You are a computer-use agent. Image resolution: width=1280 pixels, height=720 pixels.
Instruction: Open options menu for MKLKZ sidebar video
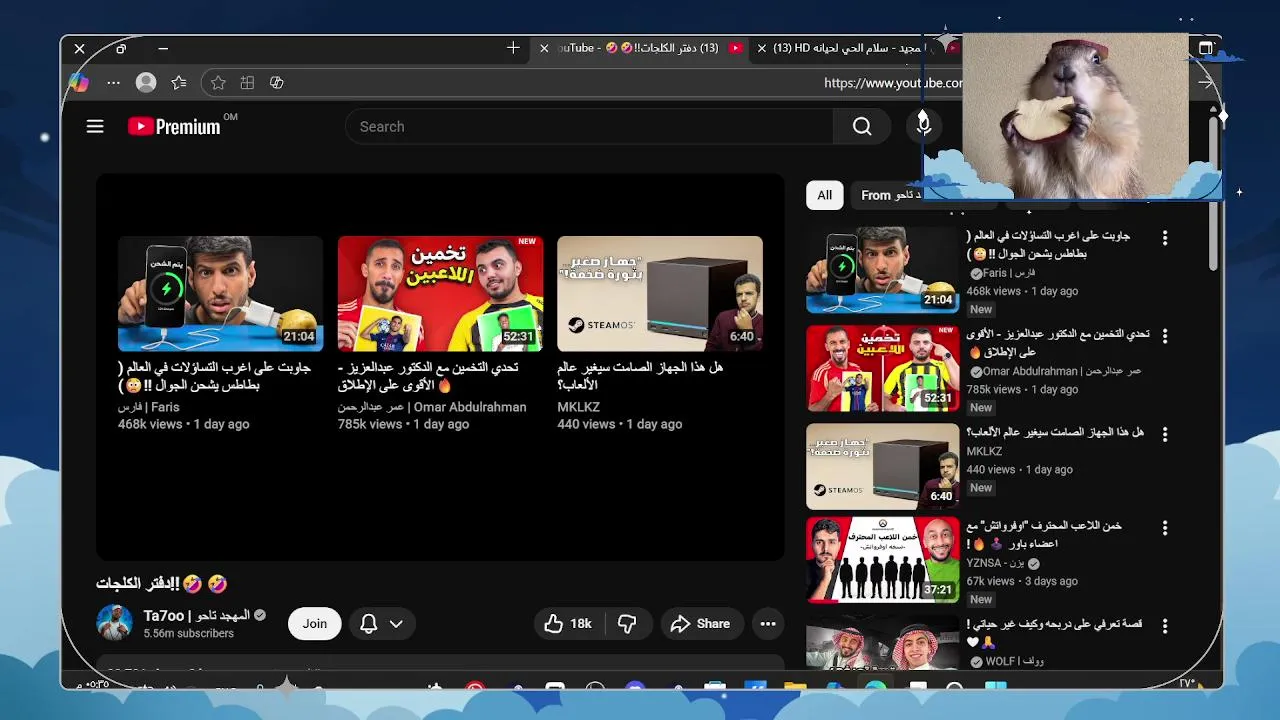tap(1164, 434)
